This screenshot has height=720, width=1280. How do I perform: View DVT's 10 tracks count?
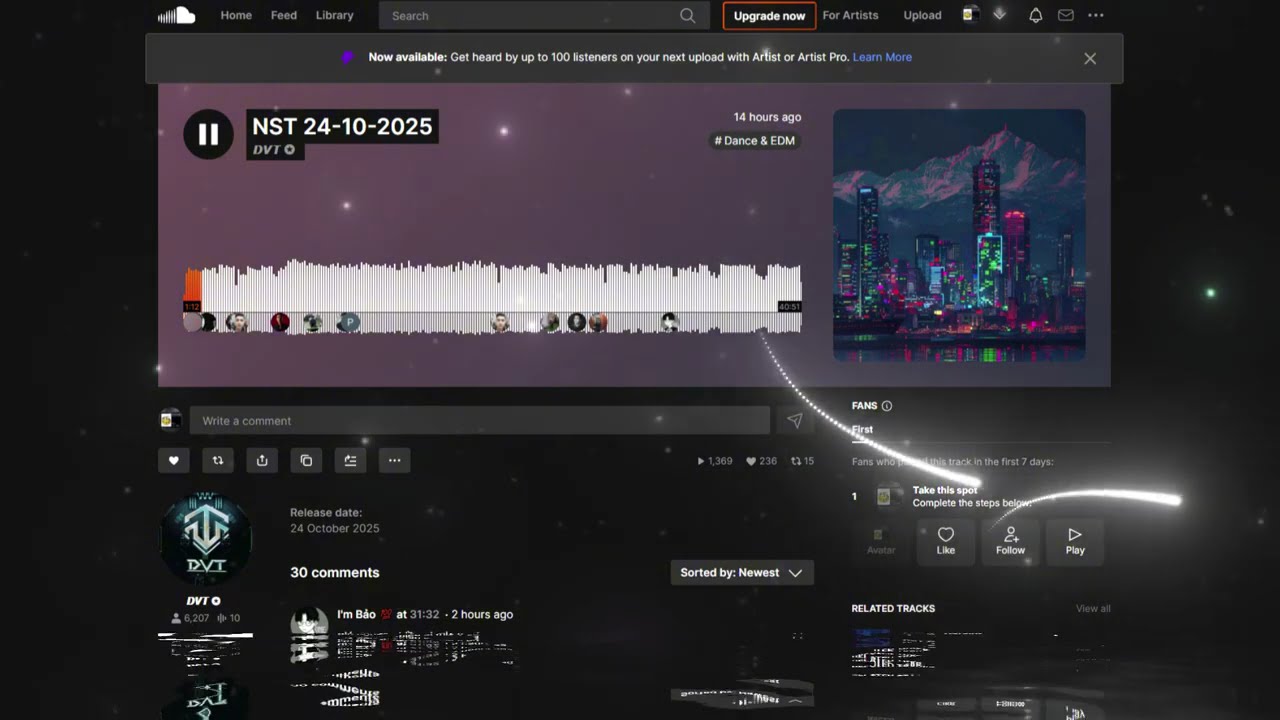click(228, 618)
